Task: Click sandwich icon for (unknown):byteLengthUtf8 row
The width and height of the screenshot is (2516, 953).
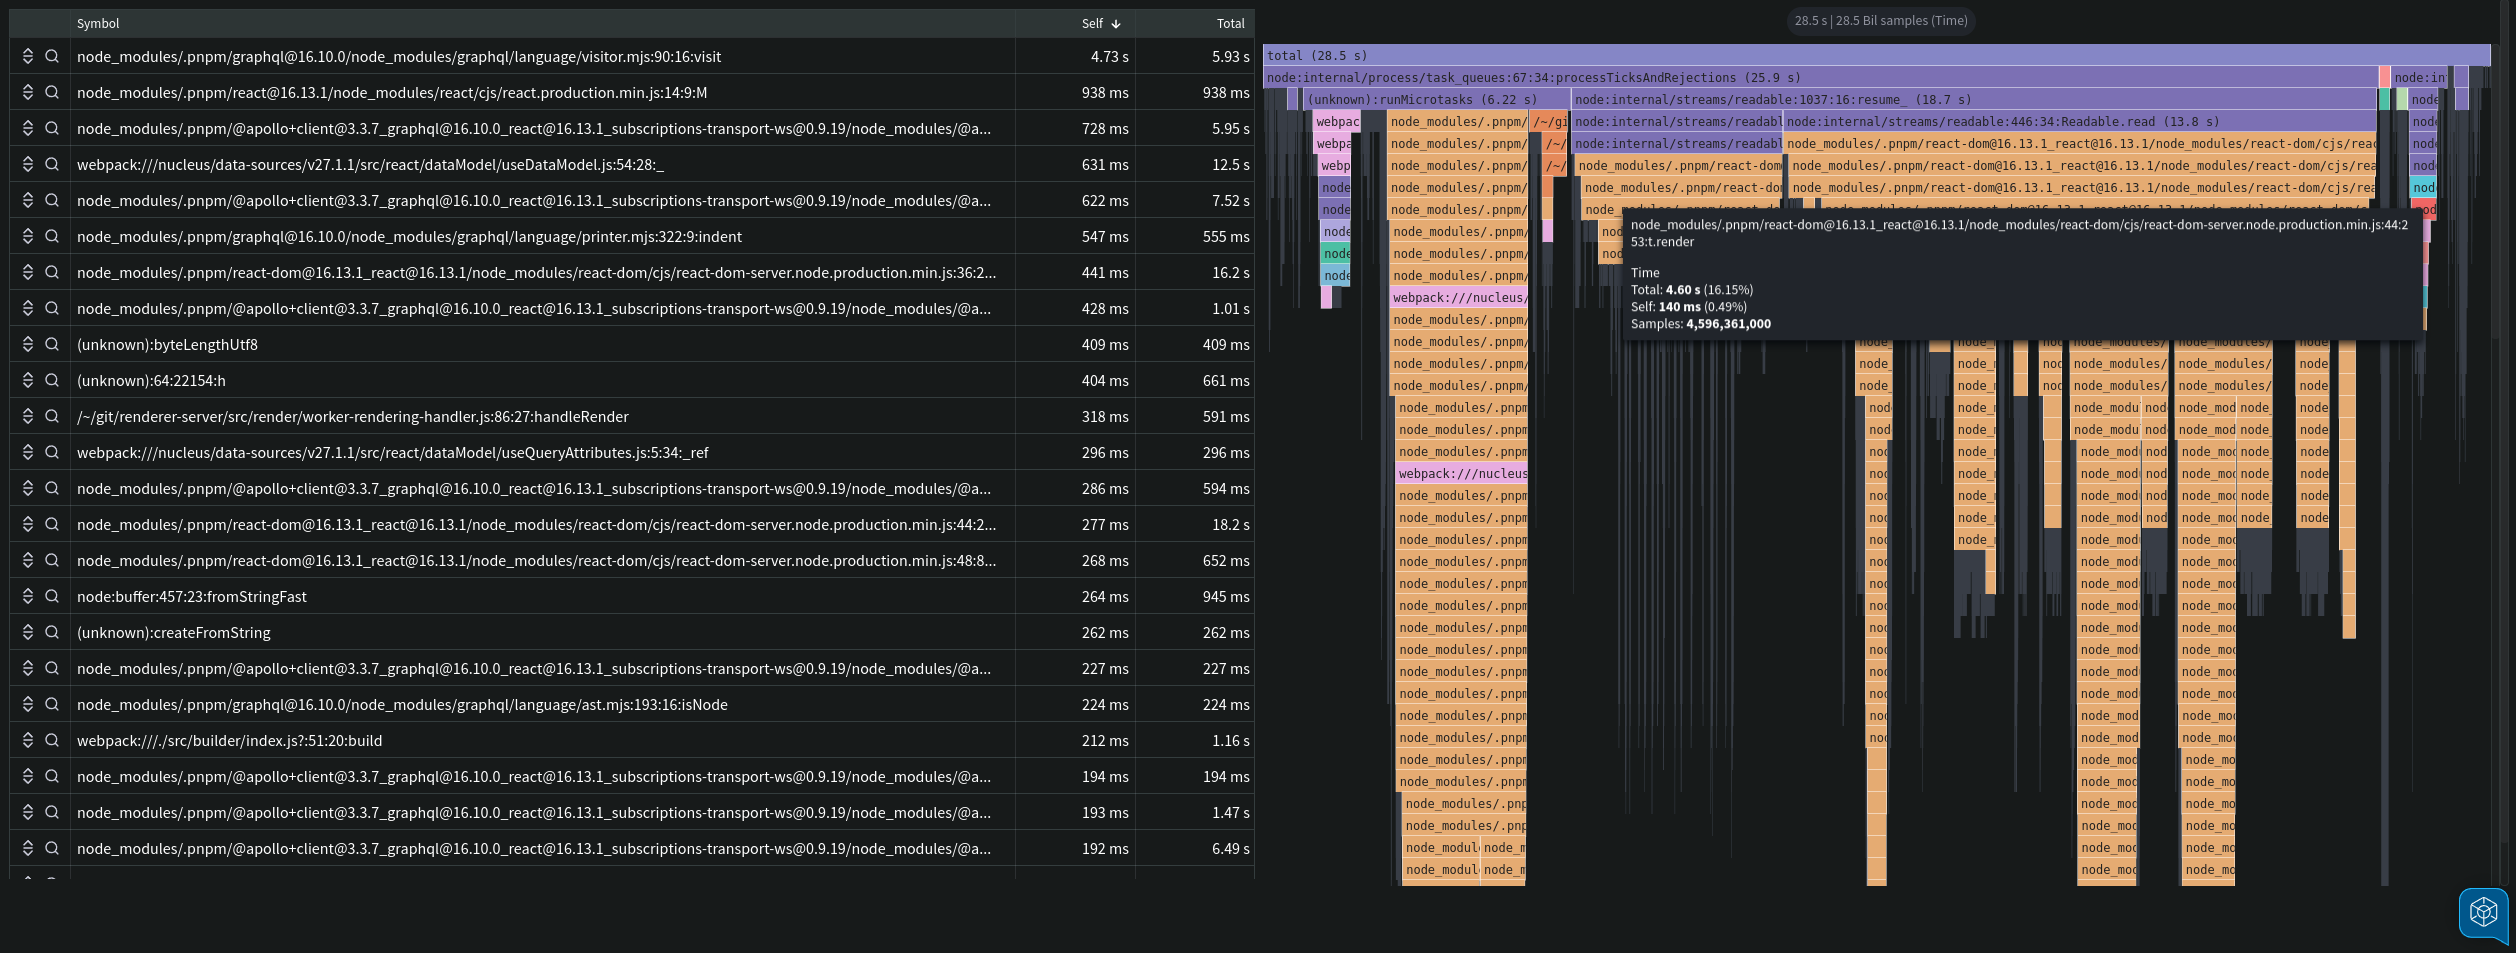Action: [28, 344]
